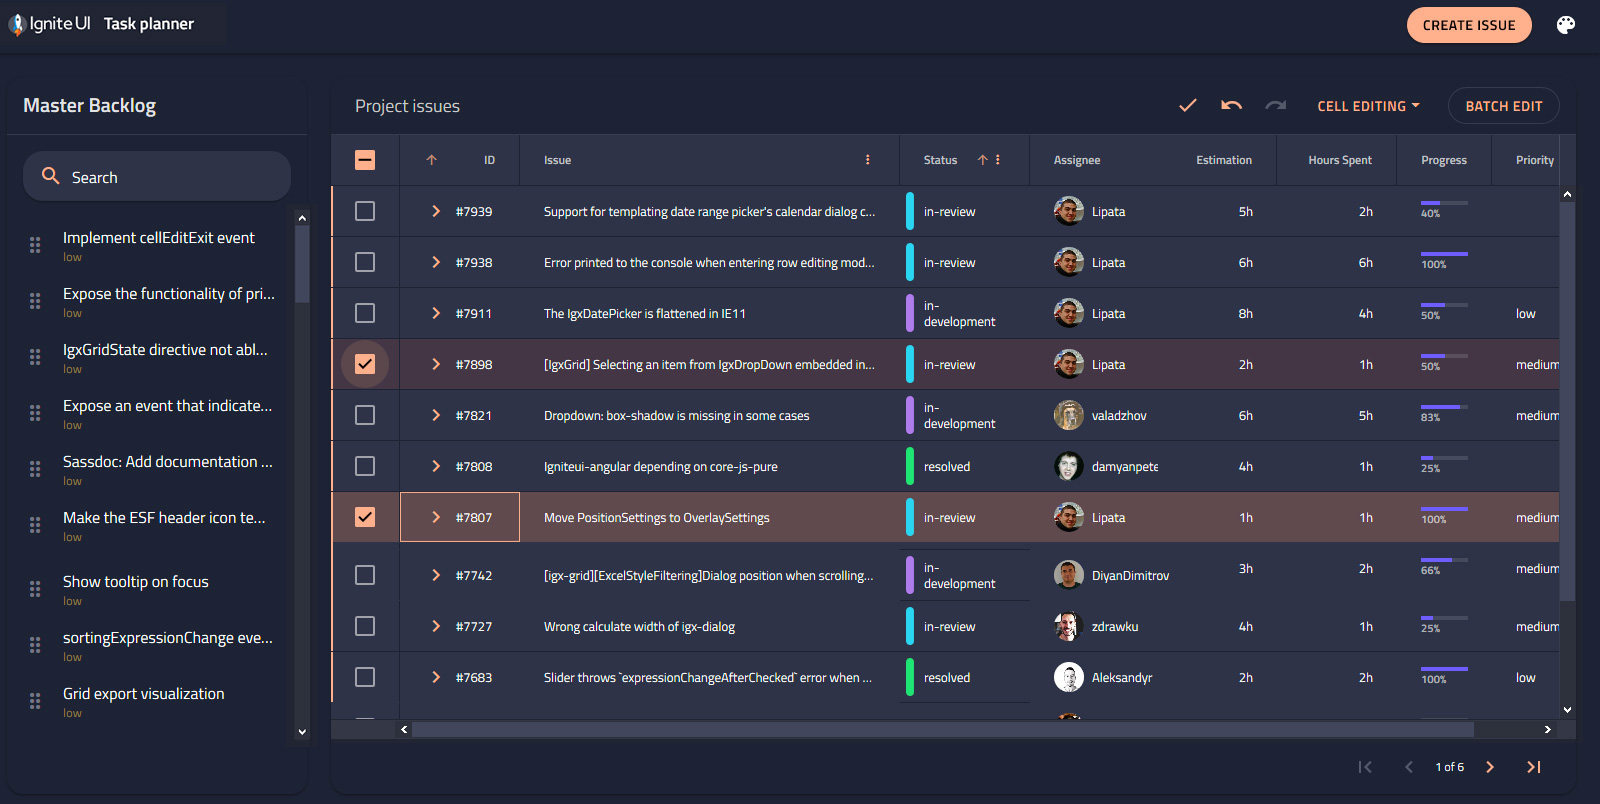Viewport: 1600px width, 804px height.
Task: Jump to last page icon
Action: [1534, 767]
